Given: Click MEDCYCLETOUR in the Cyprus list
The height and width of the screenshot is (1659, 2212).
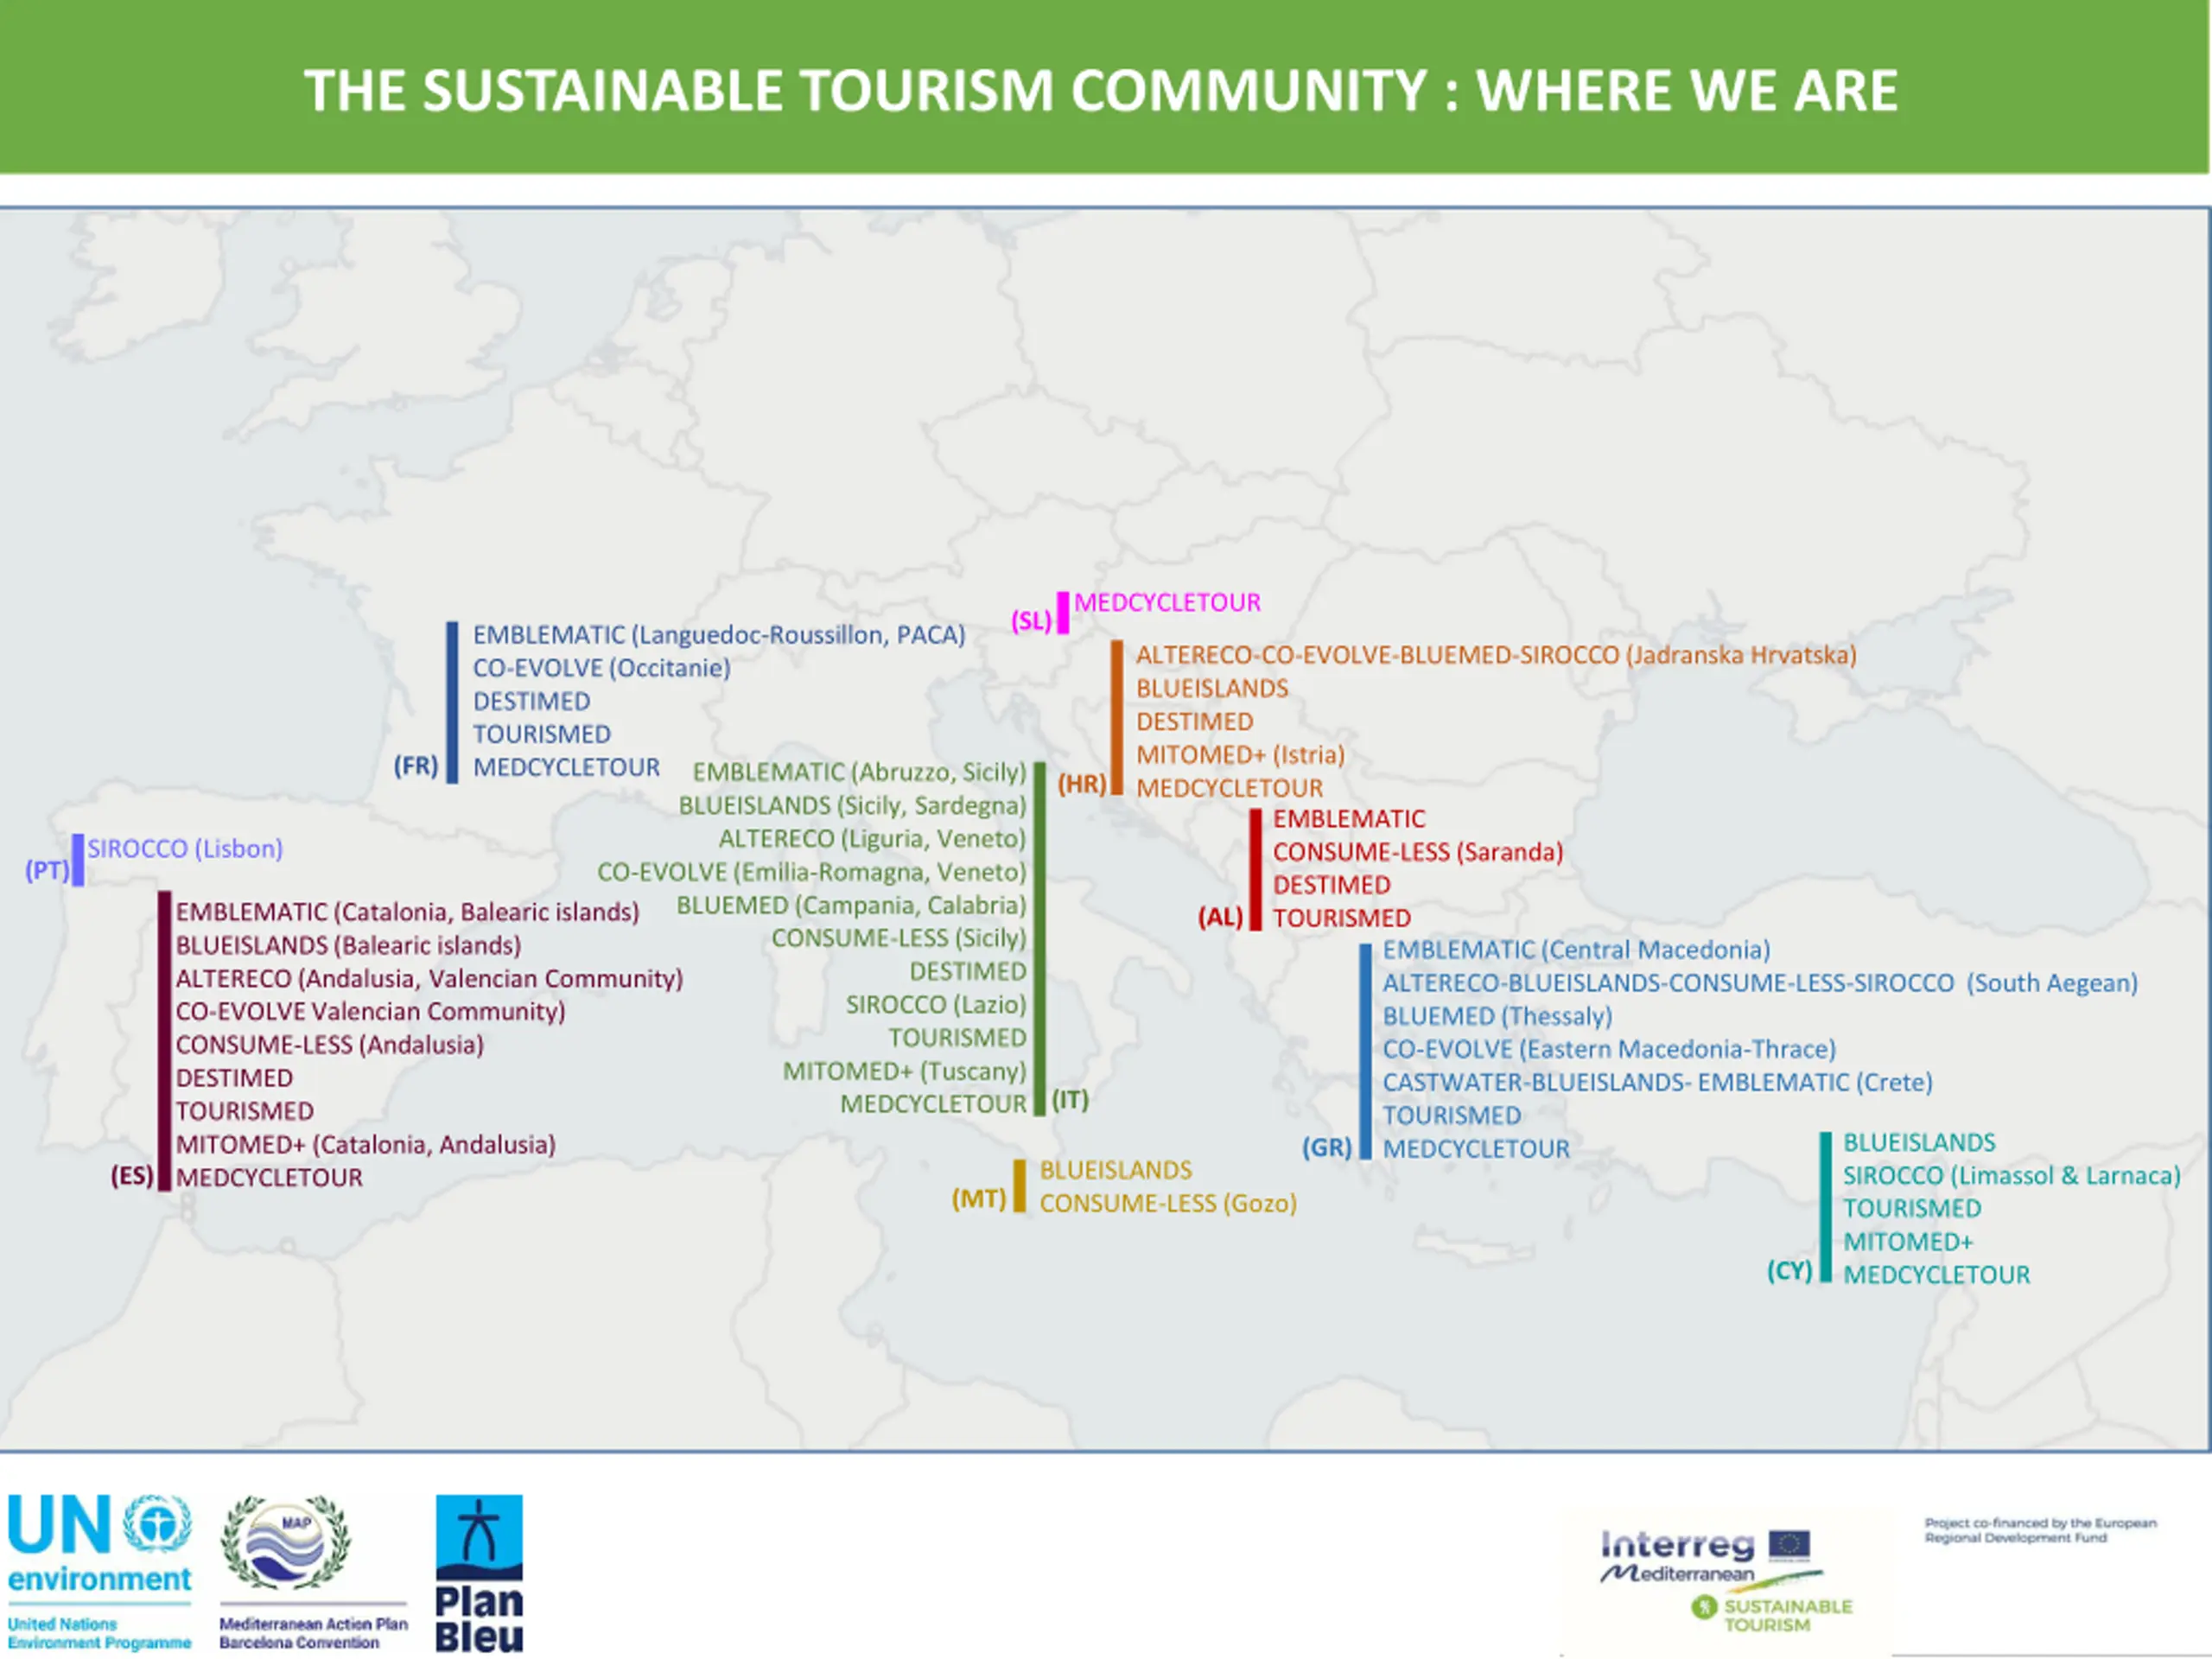Looking at the screenshot, I should (1936, 1275).
